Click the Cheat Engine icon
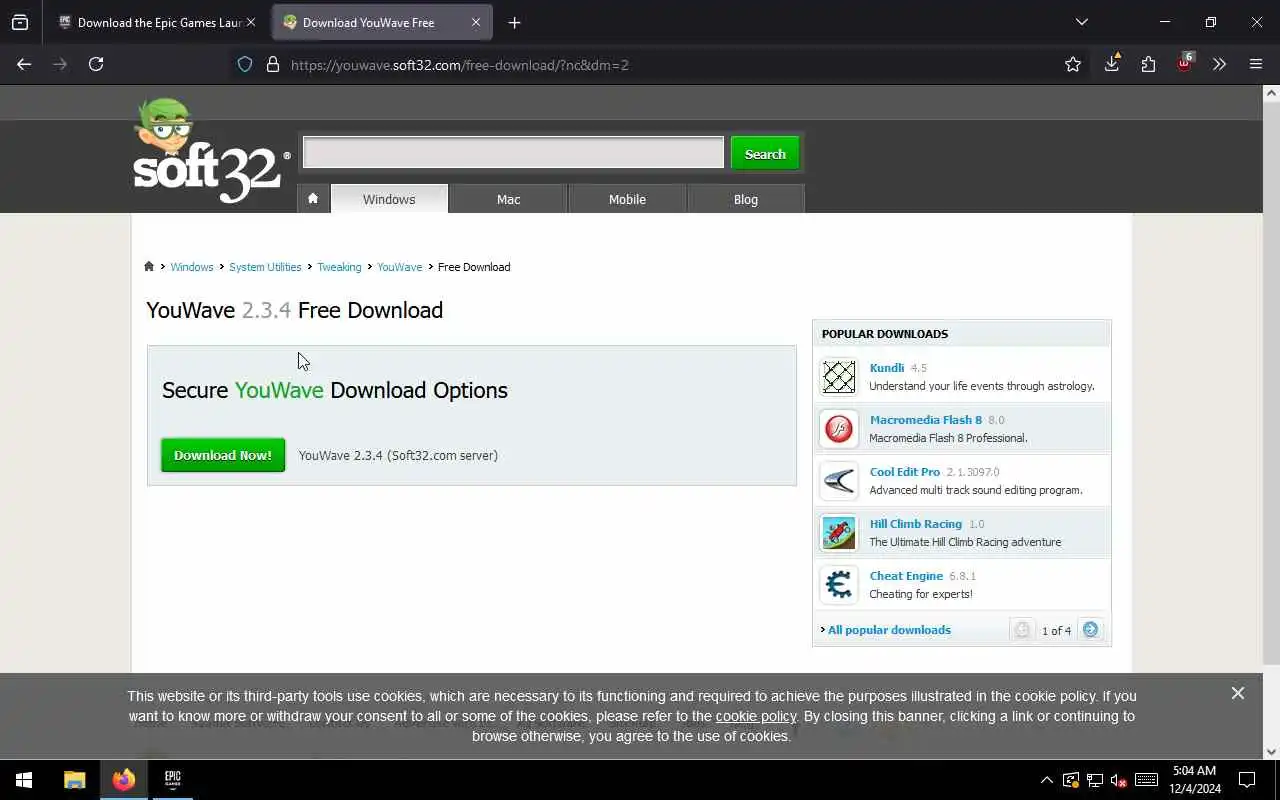 coord(839,585)
